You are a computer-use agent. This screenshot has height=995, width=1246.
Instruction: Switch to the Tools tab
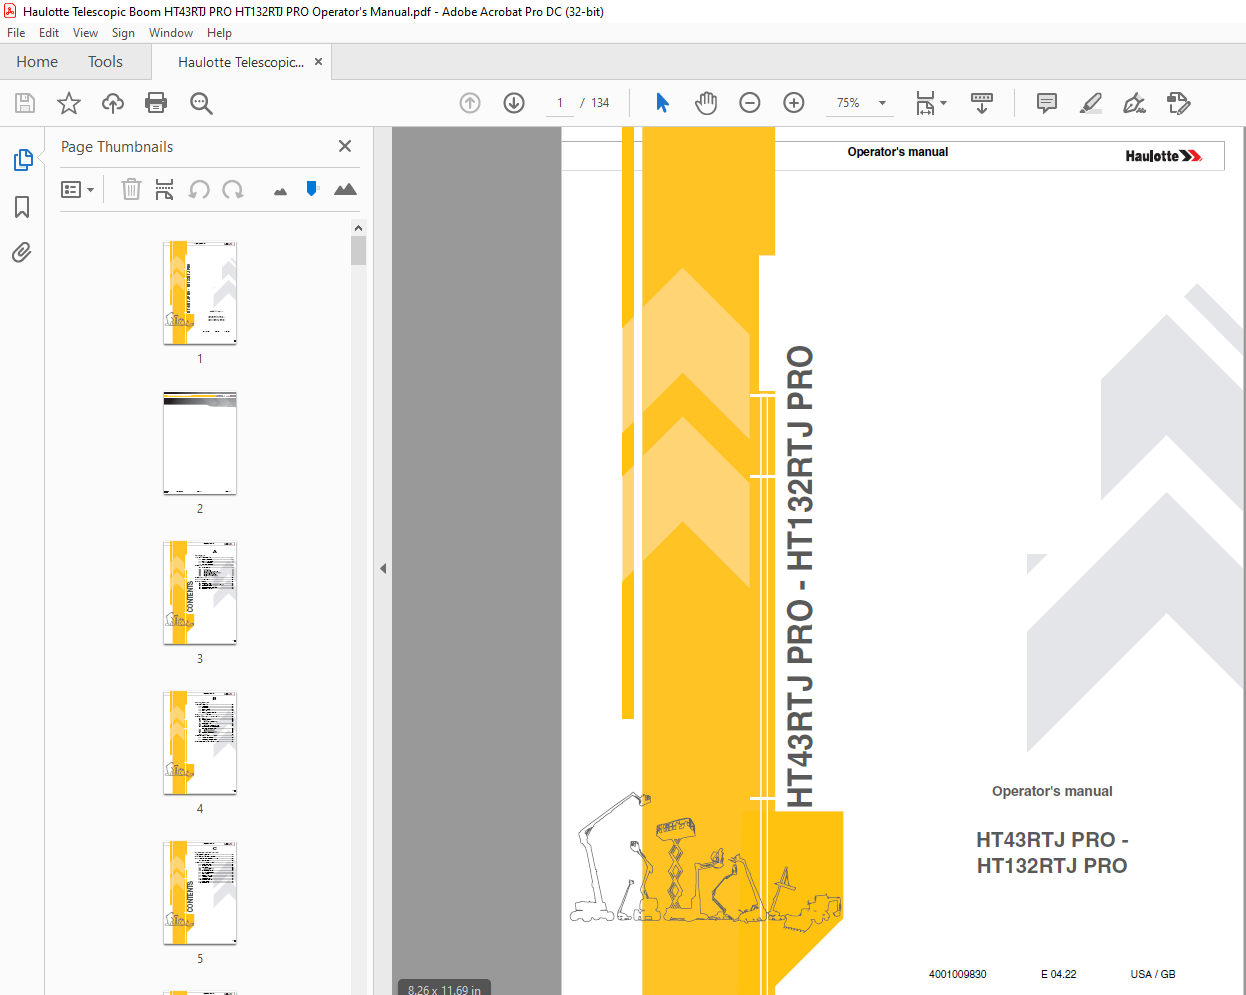pos(105,62)
